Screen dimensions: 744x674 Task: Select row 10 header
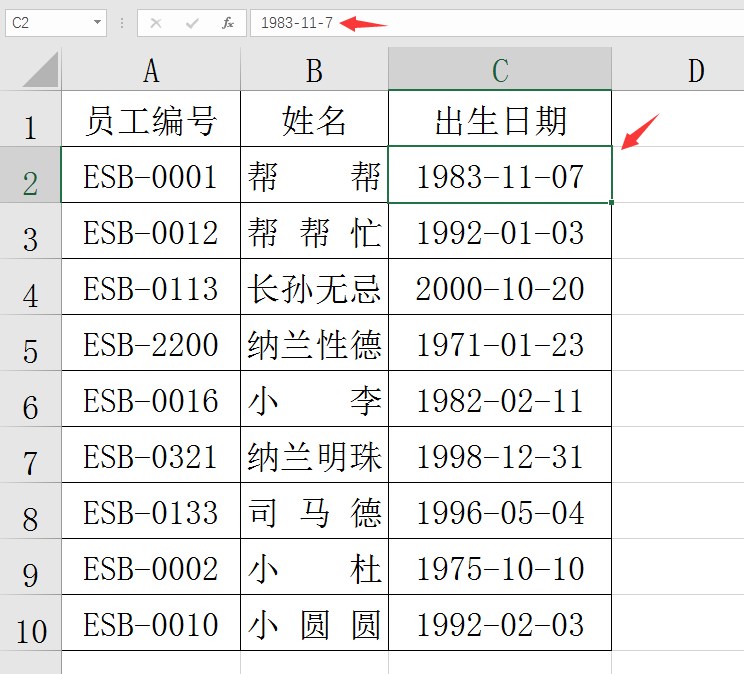pyautogui.click(x=30, y=631)
